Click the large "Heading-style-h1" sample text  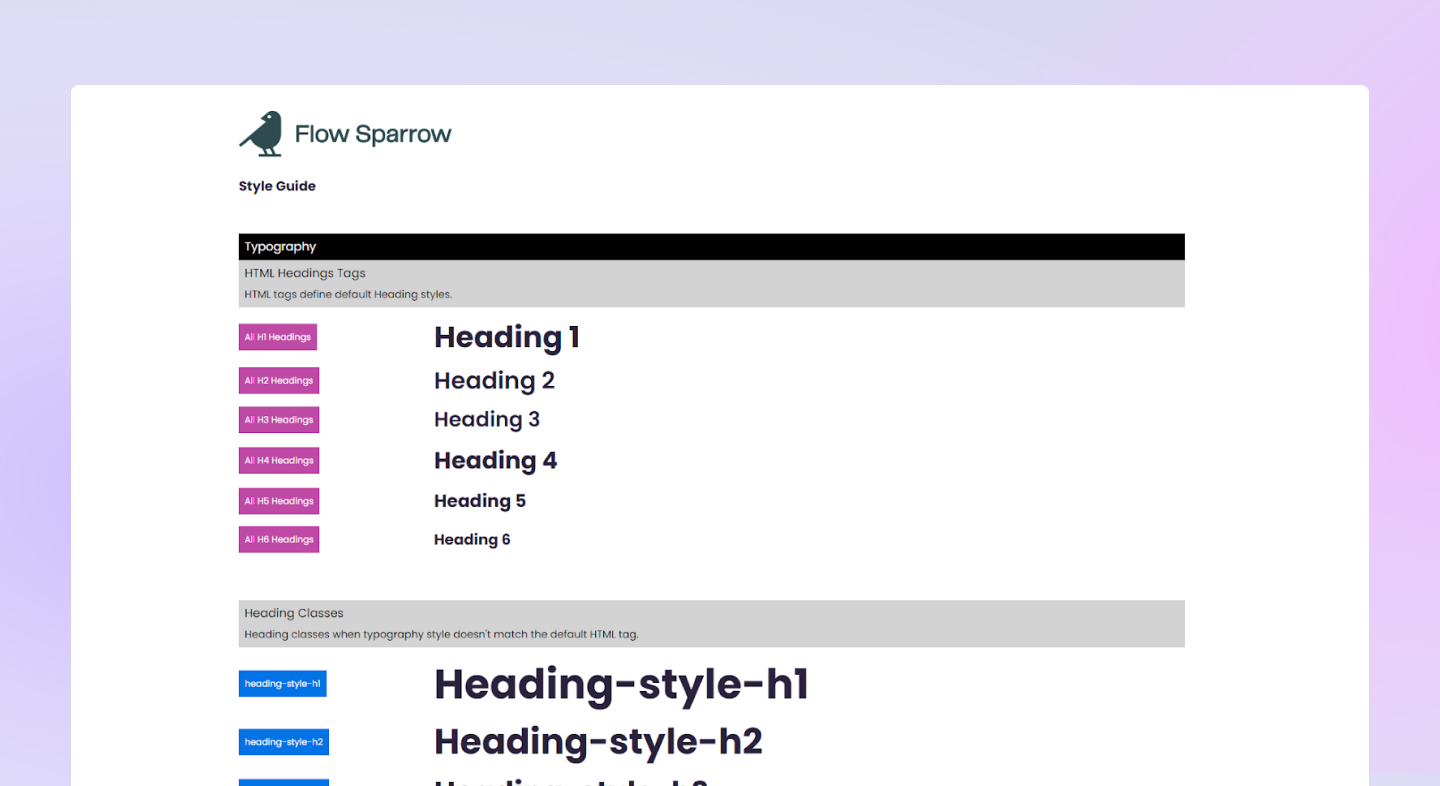coord(620,684)
